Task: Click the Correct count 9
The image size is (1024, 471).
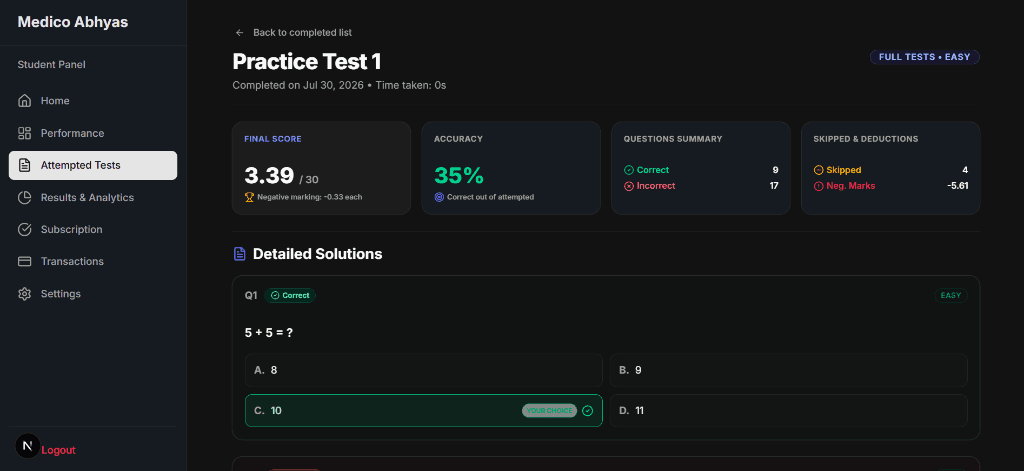Action: (775, 170)
